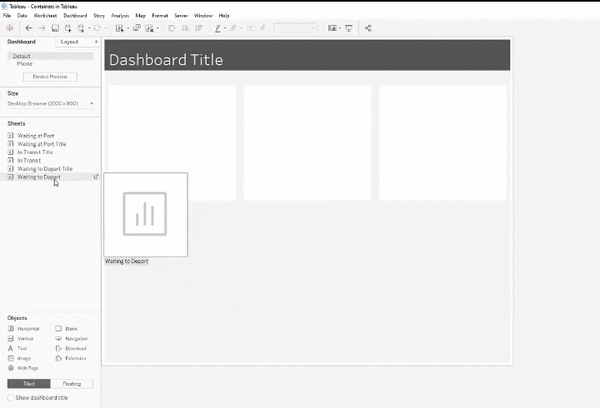The height and width of the screenshot is (408, 600).
Task: Open the Size dropdown Desktop Browser
Action: (x=50, y=103)
